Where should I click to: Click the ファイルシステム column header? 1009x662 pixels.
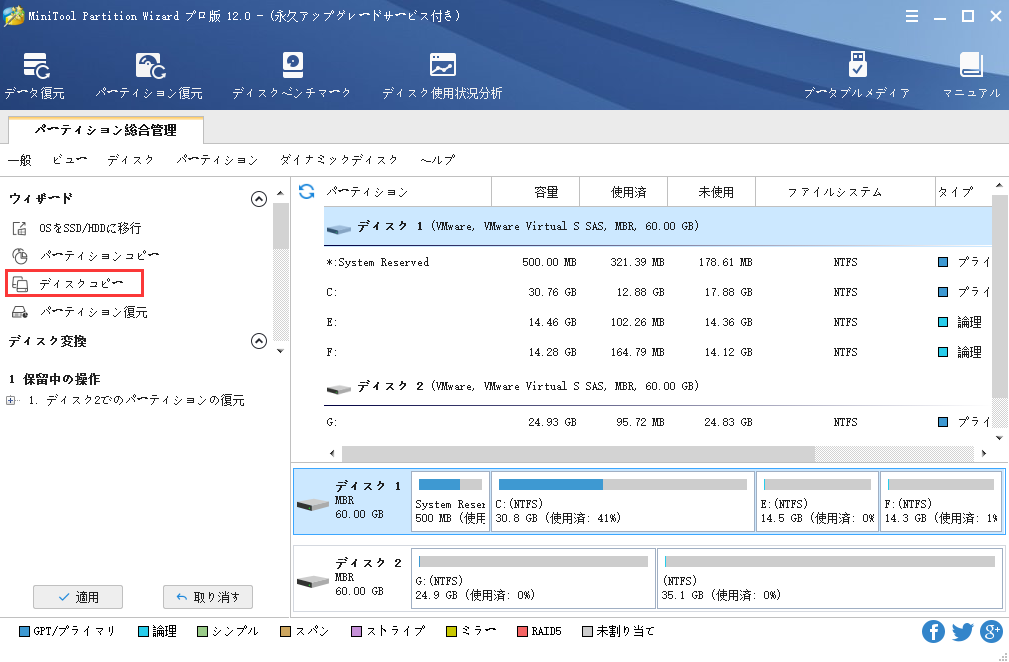click(x=845, y=192)
